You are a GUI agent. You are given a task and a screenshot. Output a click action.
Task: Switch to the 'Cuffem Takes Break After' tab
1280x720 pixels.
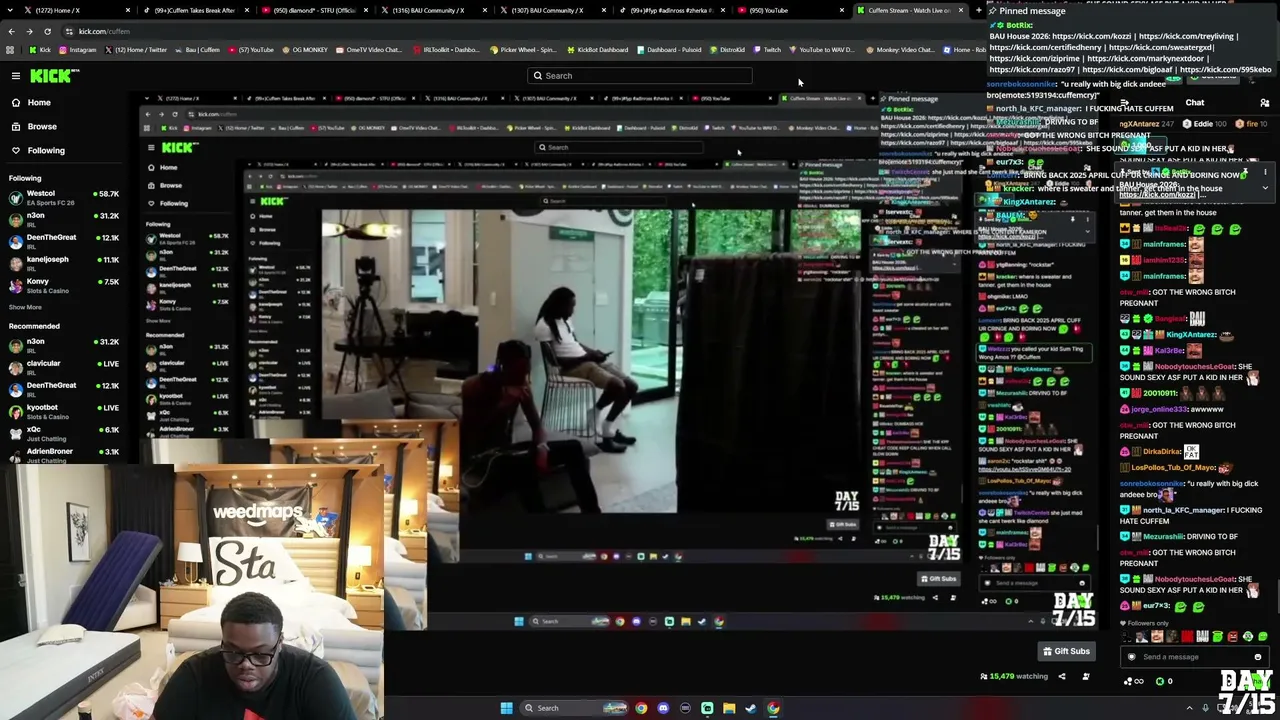click(x=195, y=10)
